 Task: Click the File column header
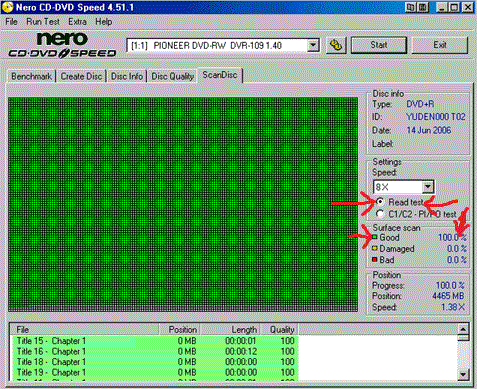(85, 329)
